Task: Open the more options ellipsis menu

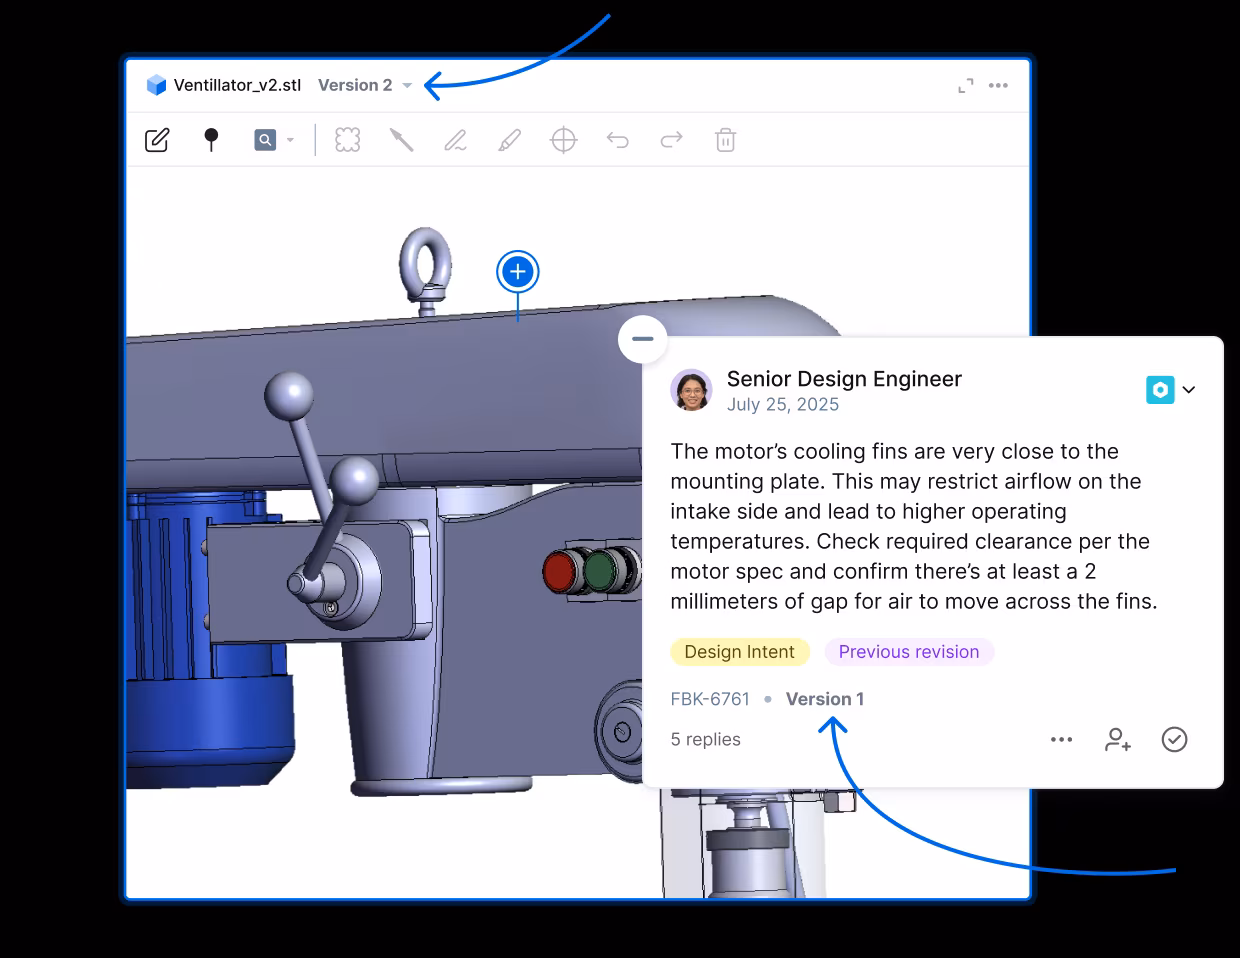Action: click(998, 86)
